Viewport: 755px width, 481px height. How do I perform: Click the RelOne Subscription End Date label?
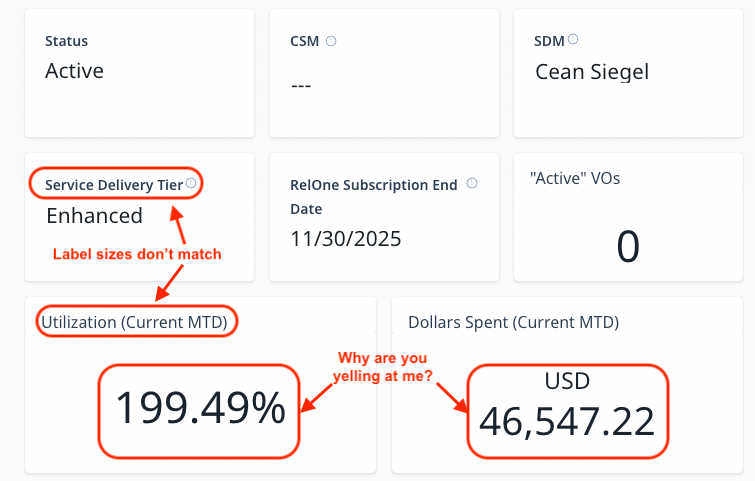374,196
